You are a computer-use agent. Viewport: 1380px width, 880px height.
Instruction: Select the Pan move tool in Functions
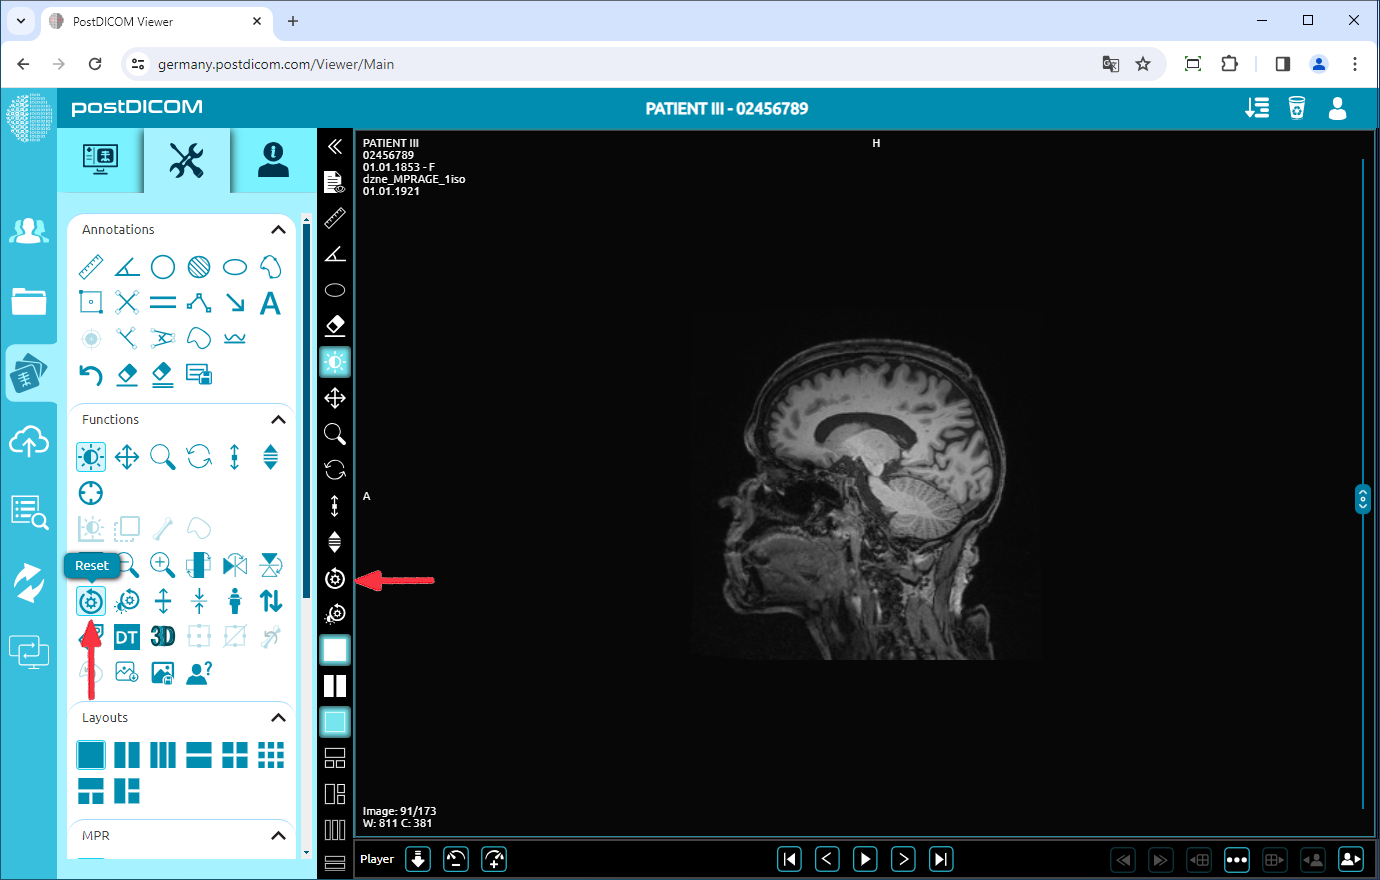click(126, 456)
